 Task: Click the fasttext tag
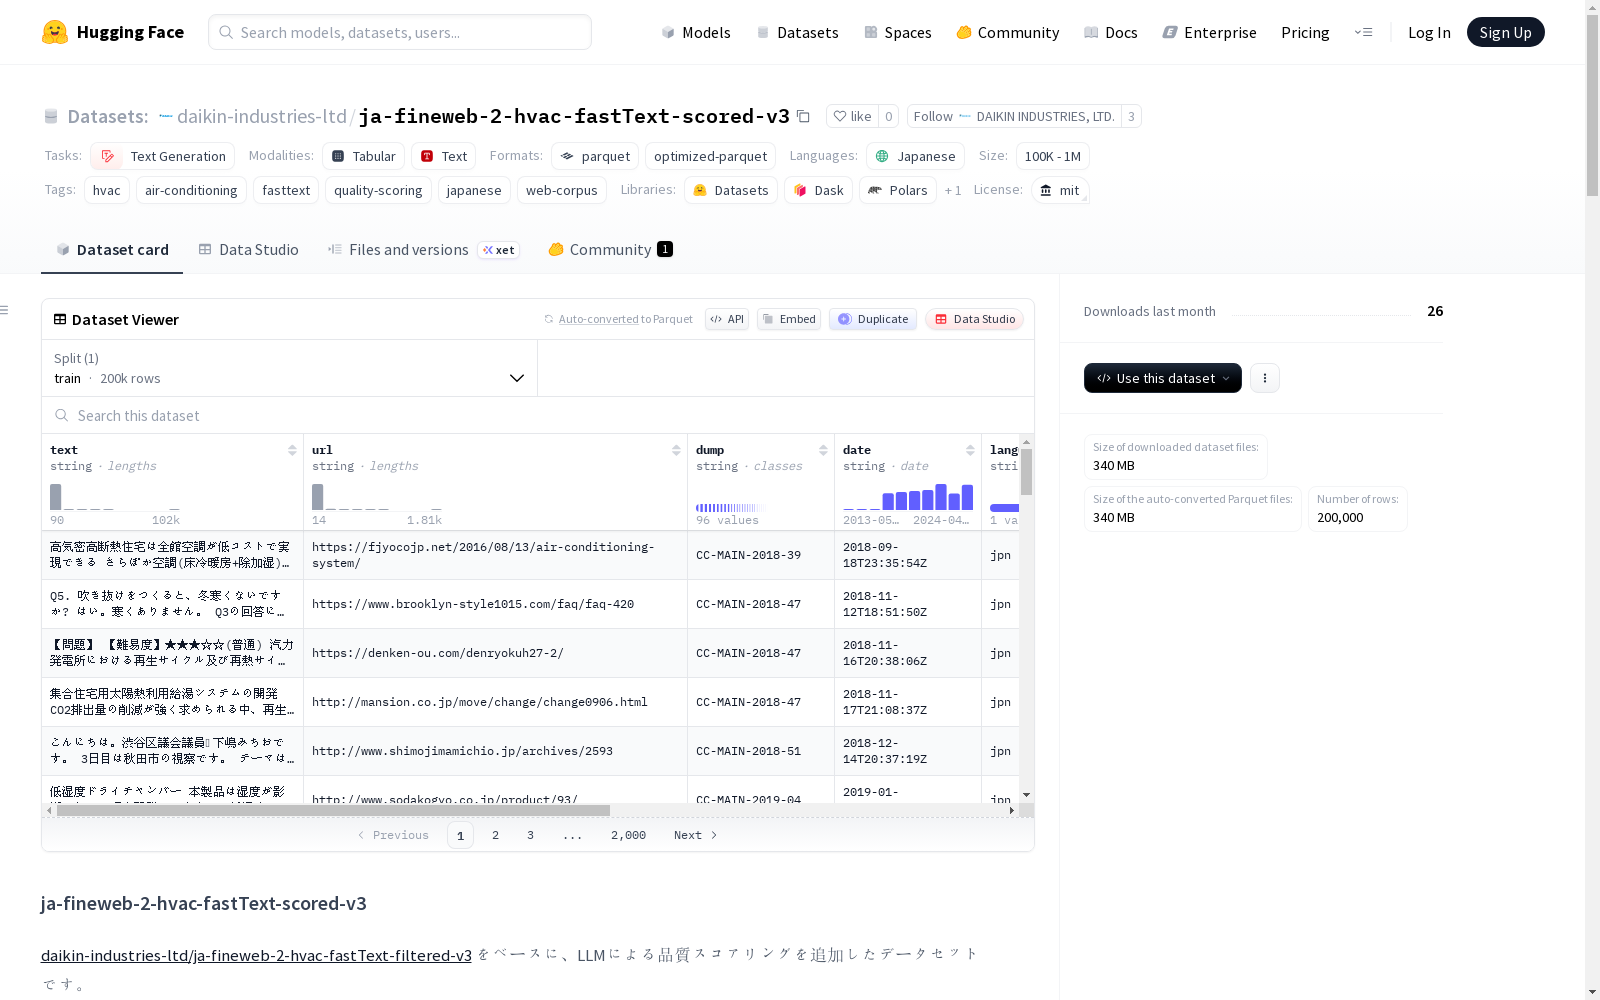(x=286, y=190)
